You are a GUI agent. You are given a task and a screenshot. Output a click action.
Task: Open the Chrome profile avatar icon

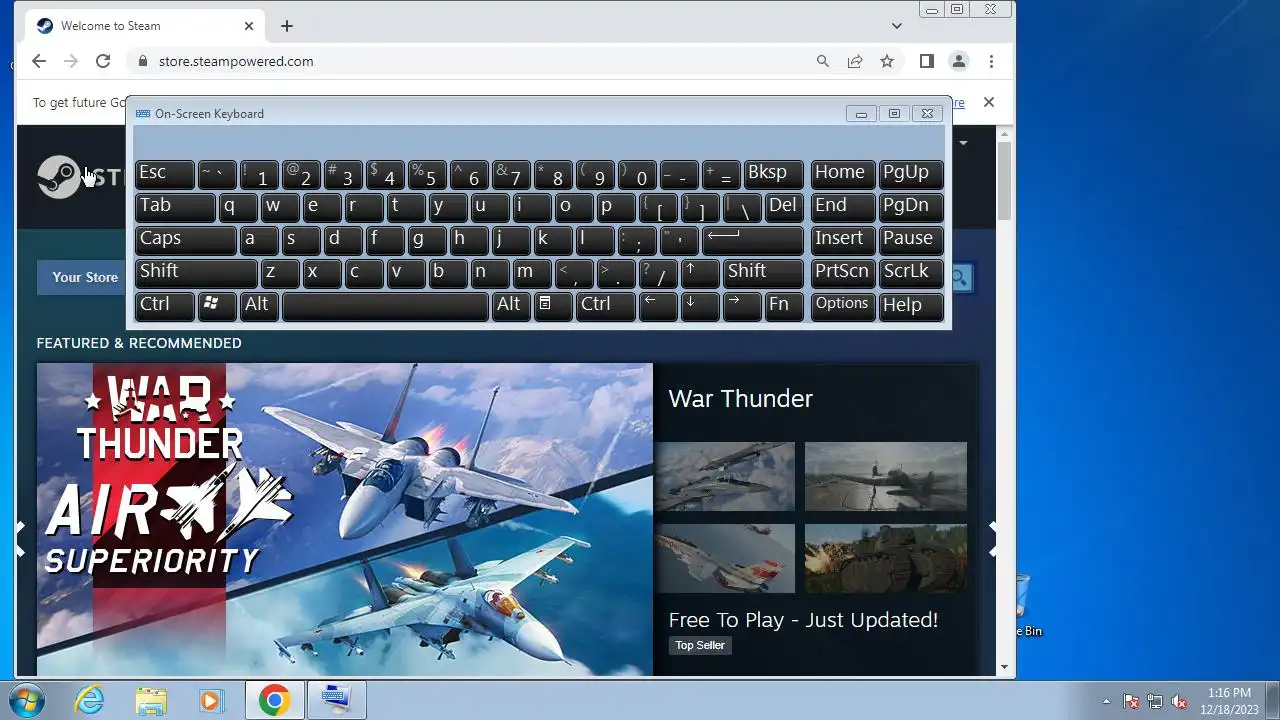click(x=959, y=61)
